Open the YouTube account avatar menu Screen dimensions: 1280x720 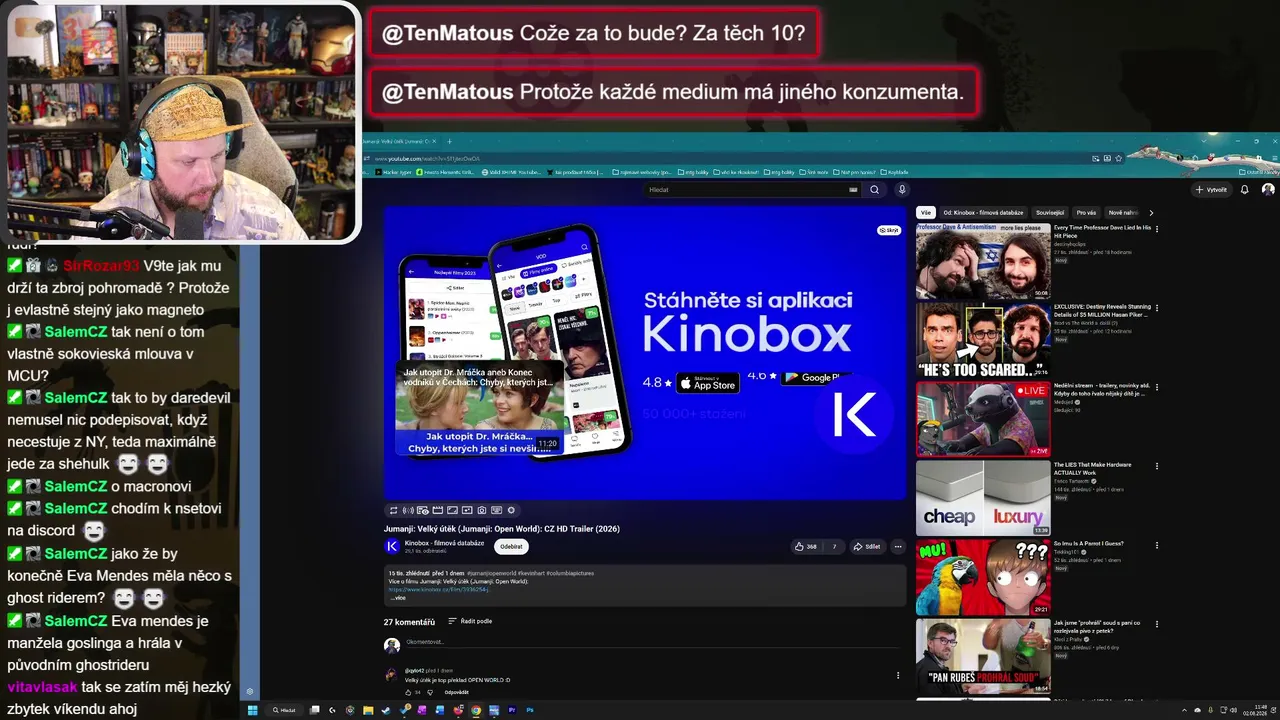point(1268,190)
